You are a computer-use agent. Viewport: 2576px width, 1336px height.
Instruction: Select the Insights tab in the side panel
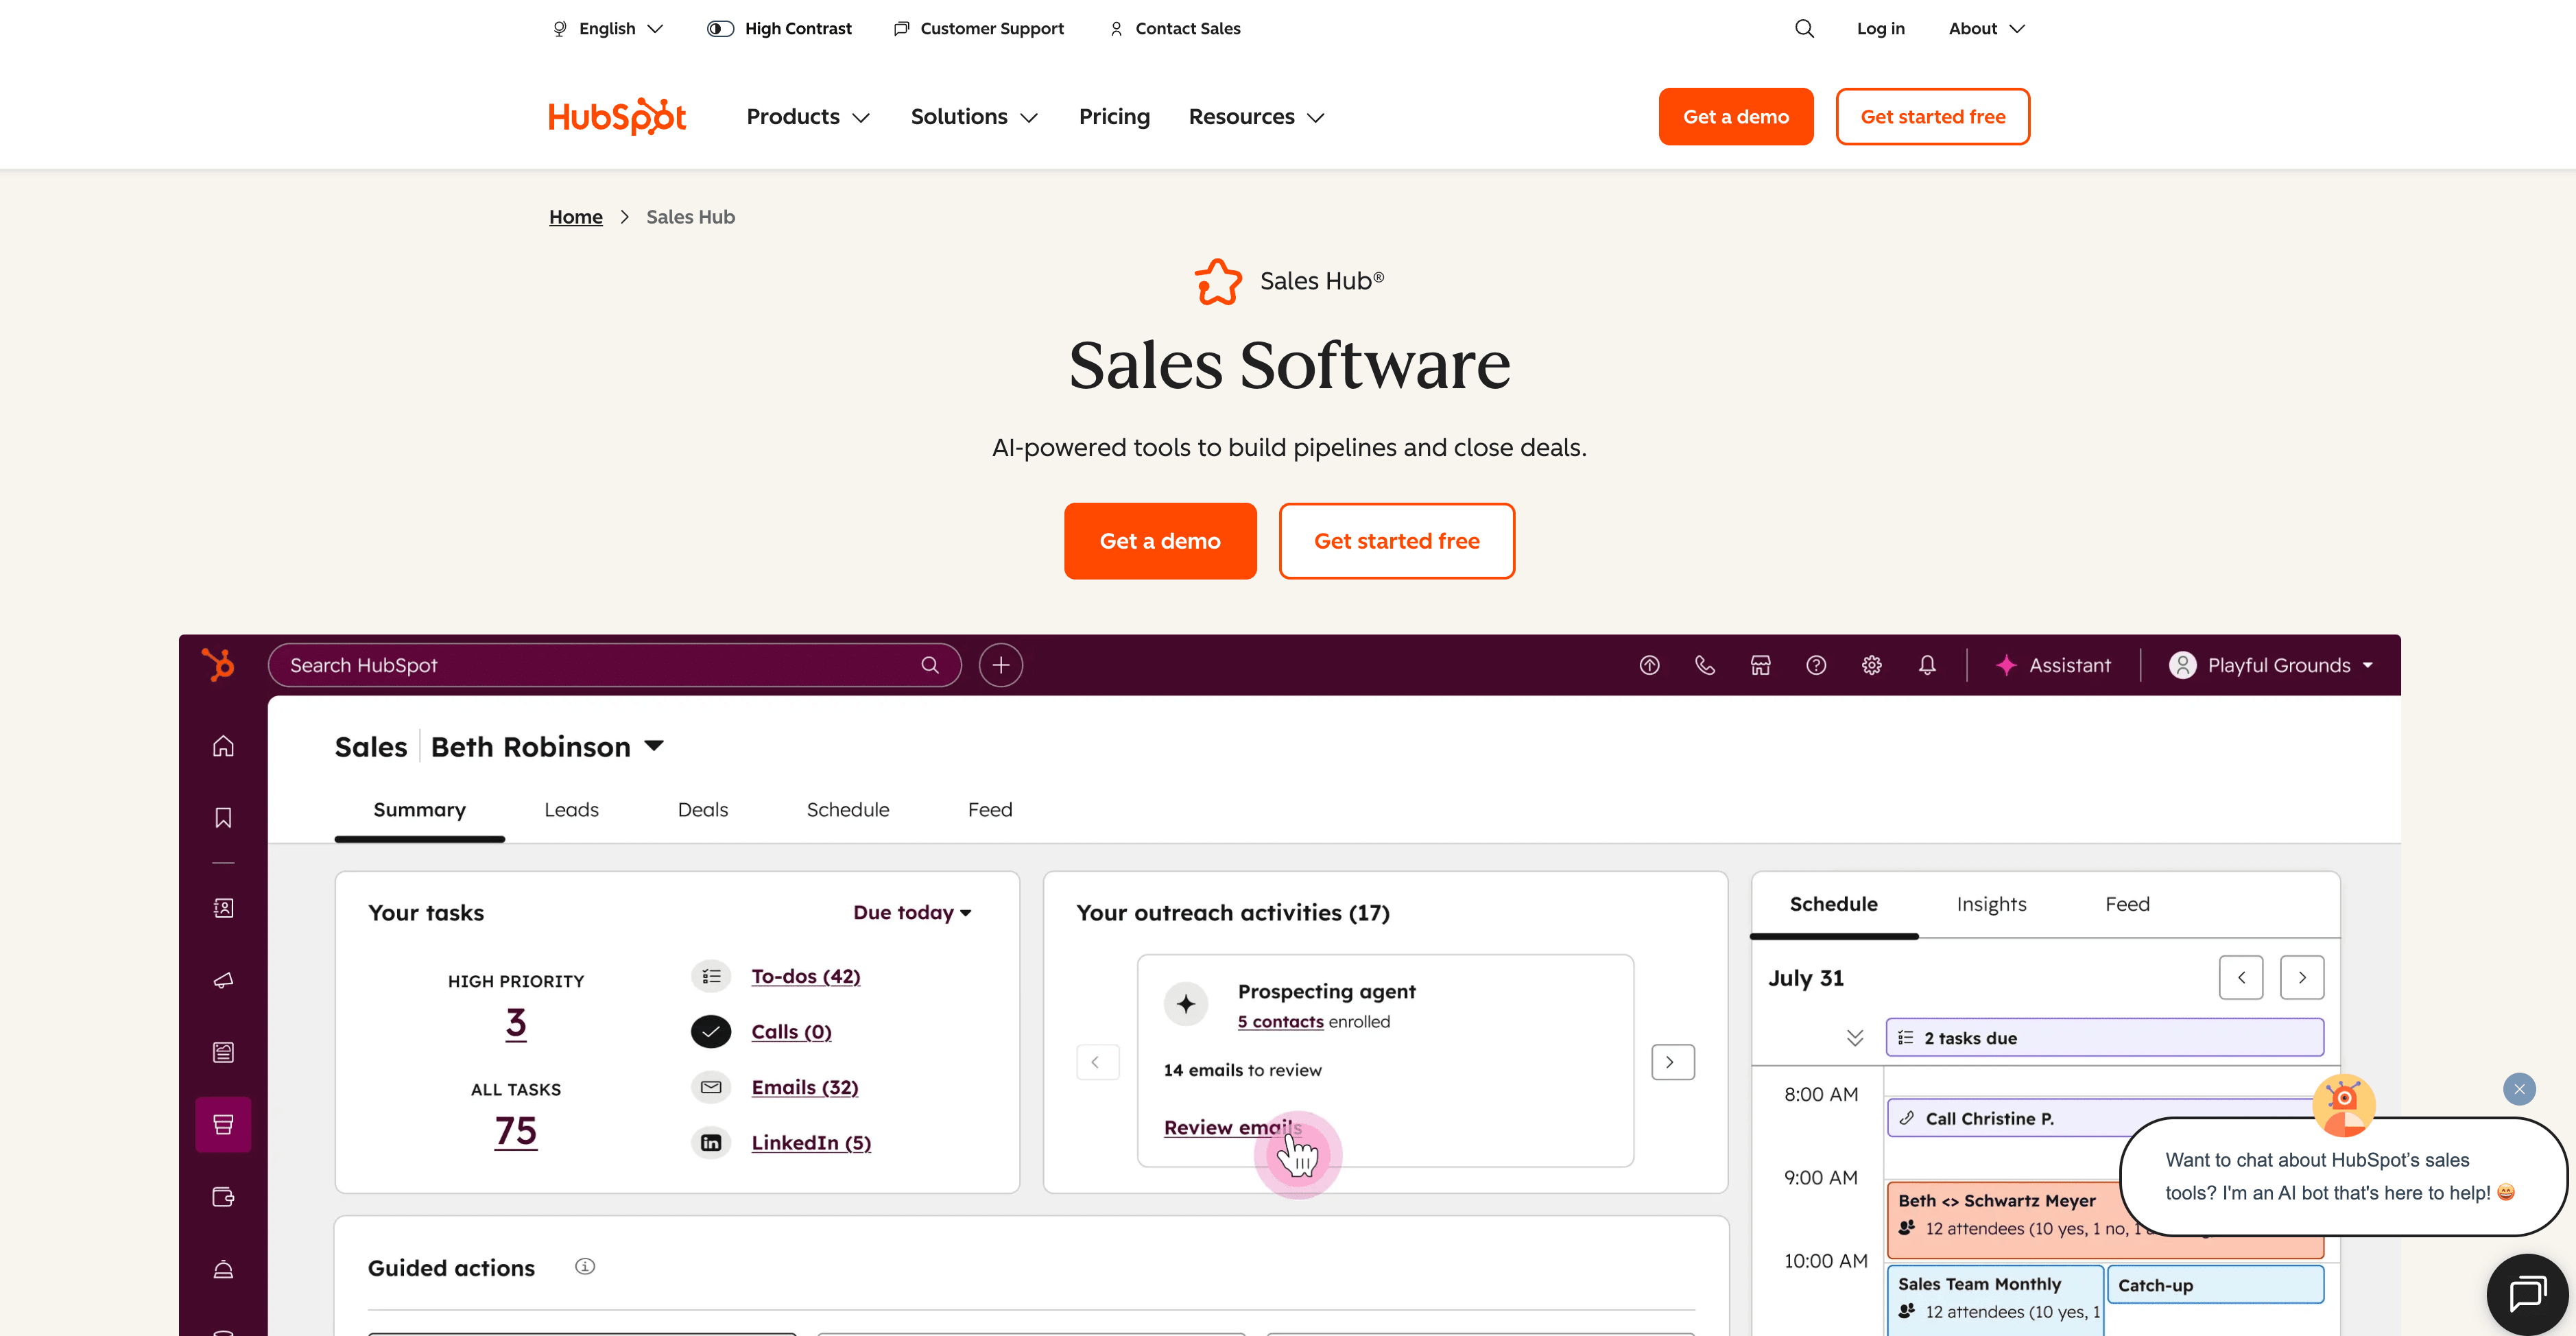pyautogui.click(x=1991, y=904)
